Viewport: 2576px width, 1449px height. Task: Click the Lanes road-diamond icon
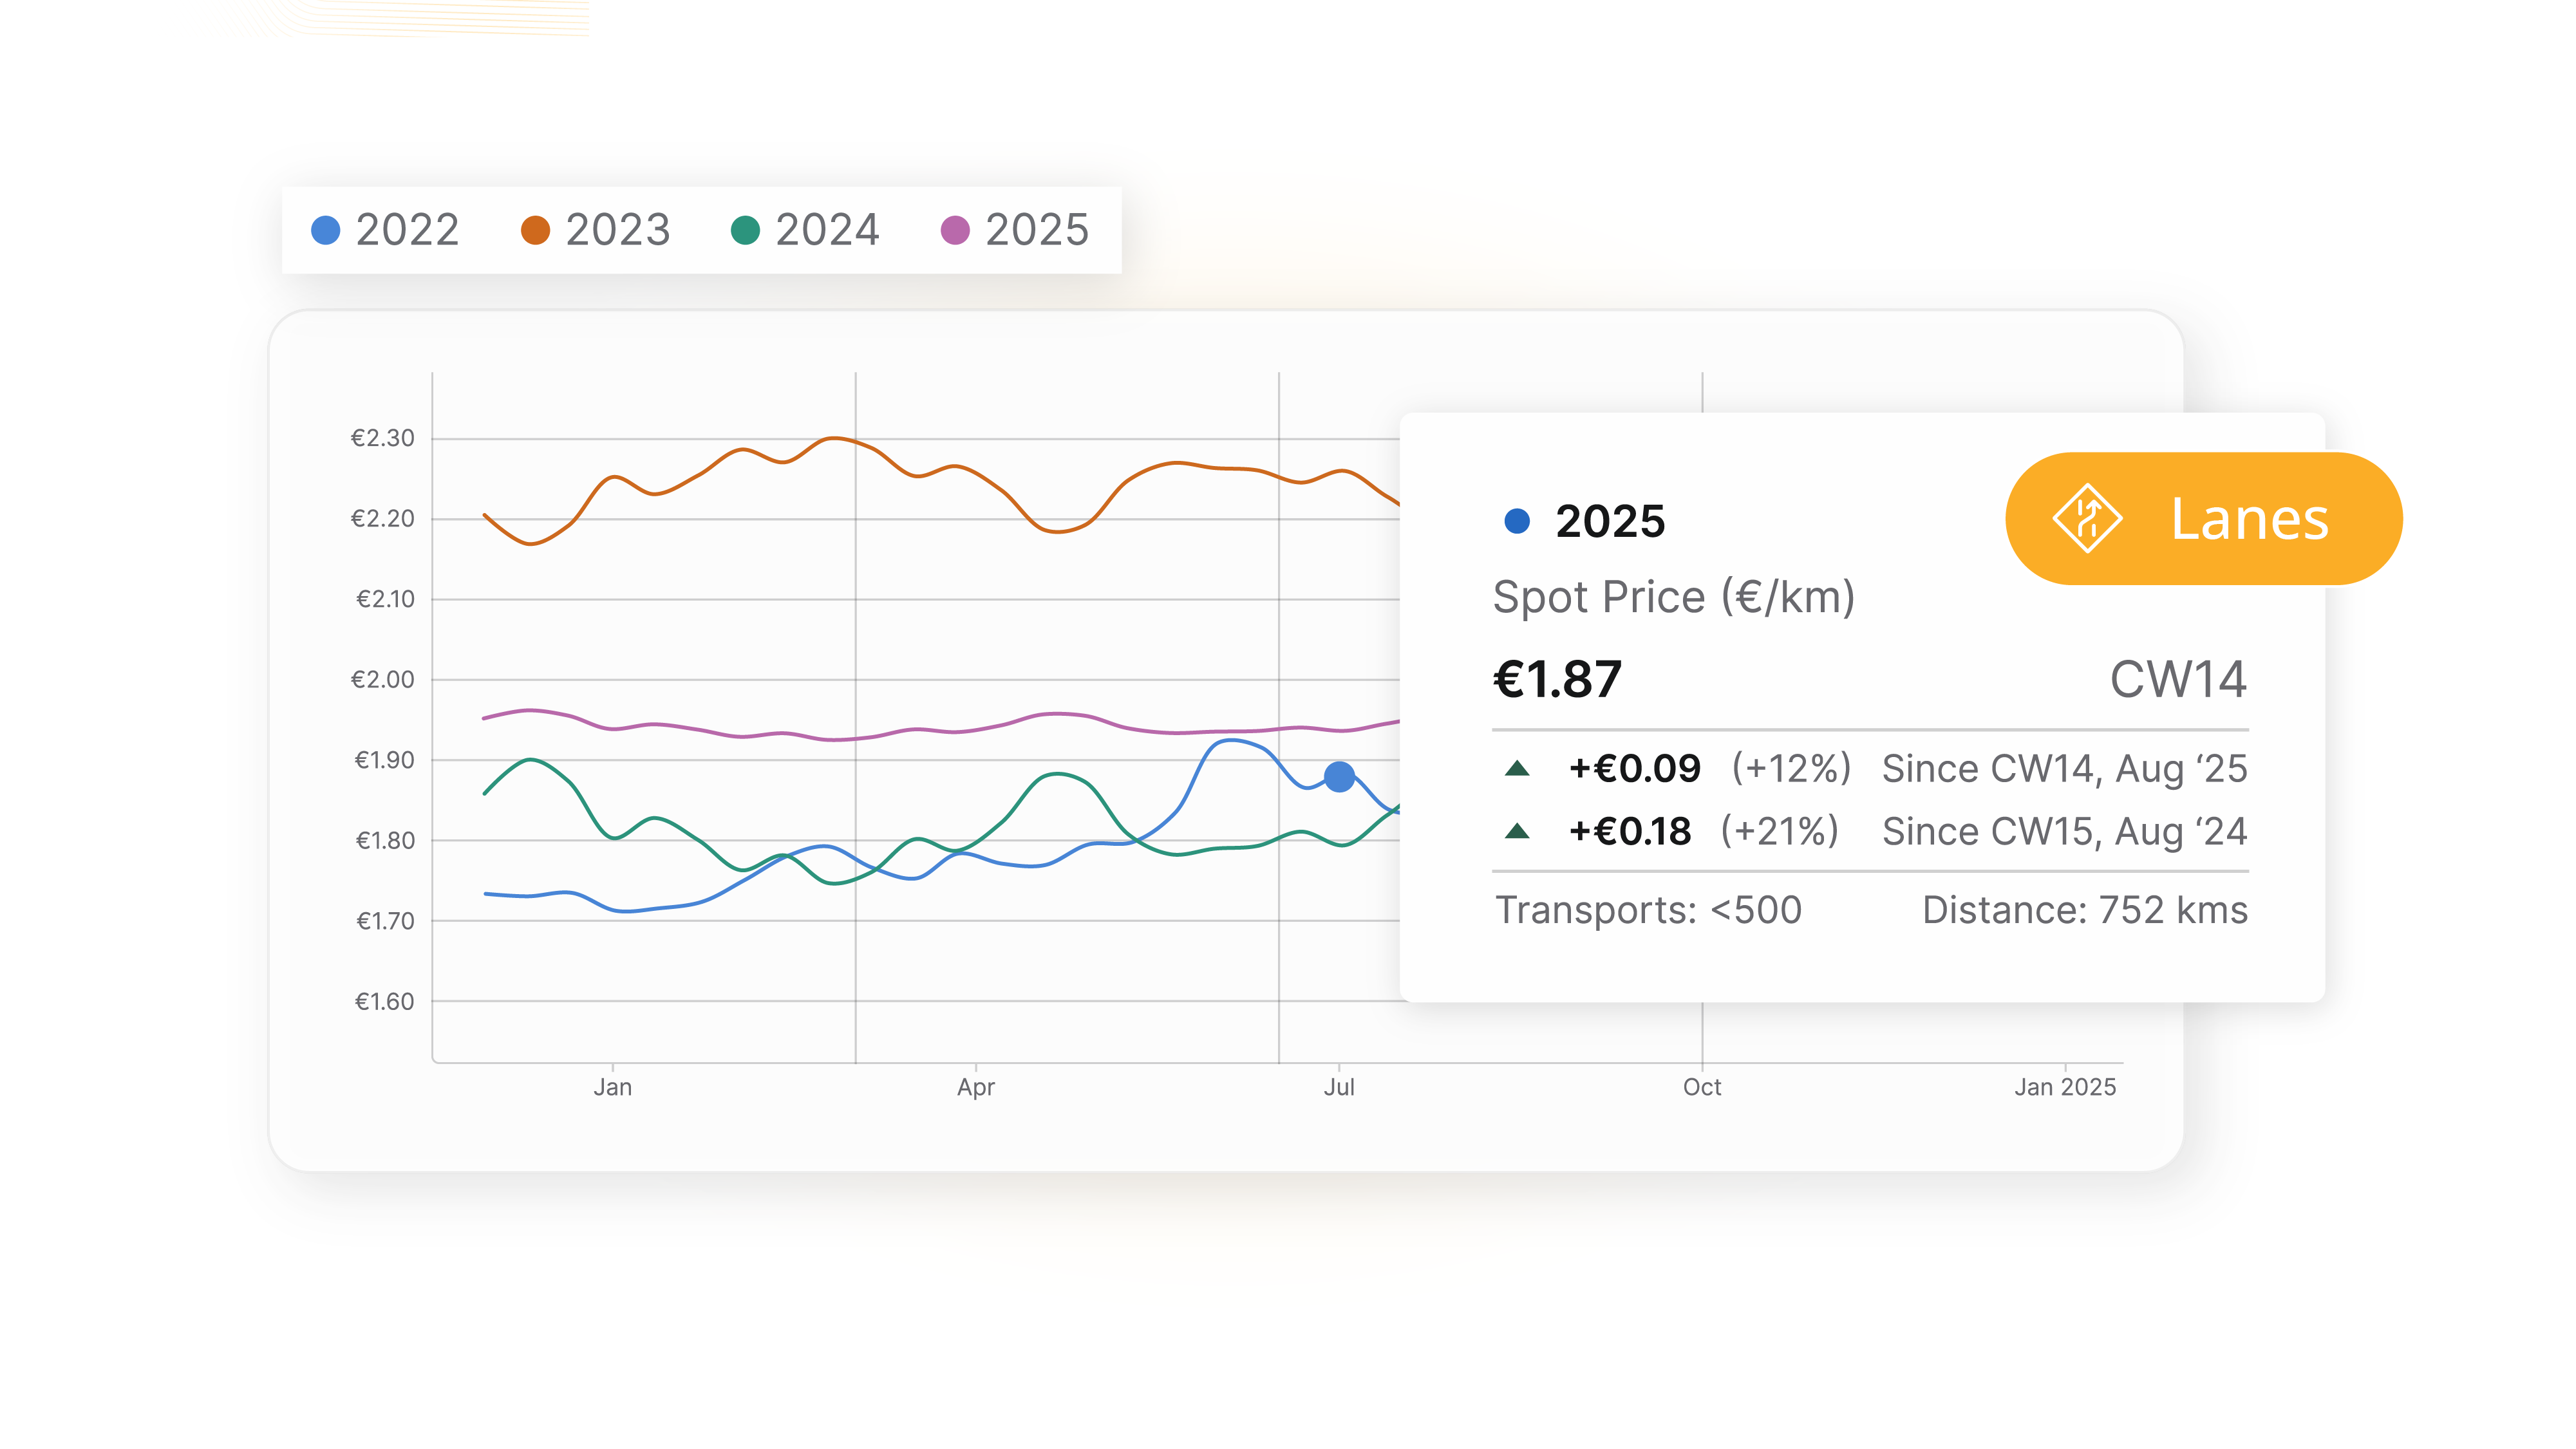tap(2087, 518)
